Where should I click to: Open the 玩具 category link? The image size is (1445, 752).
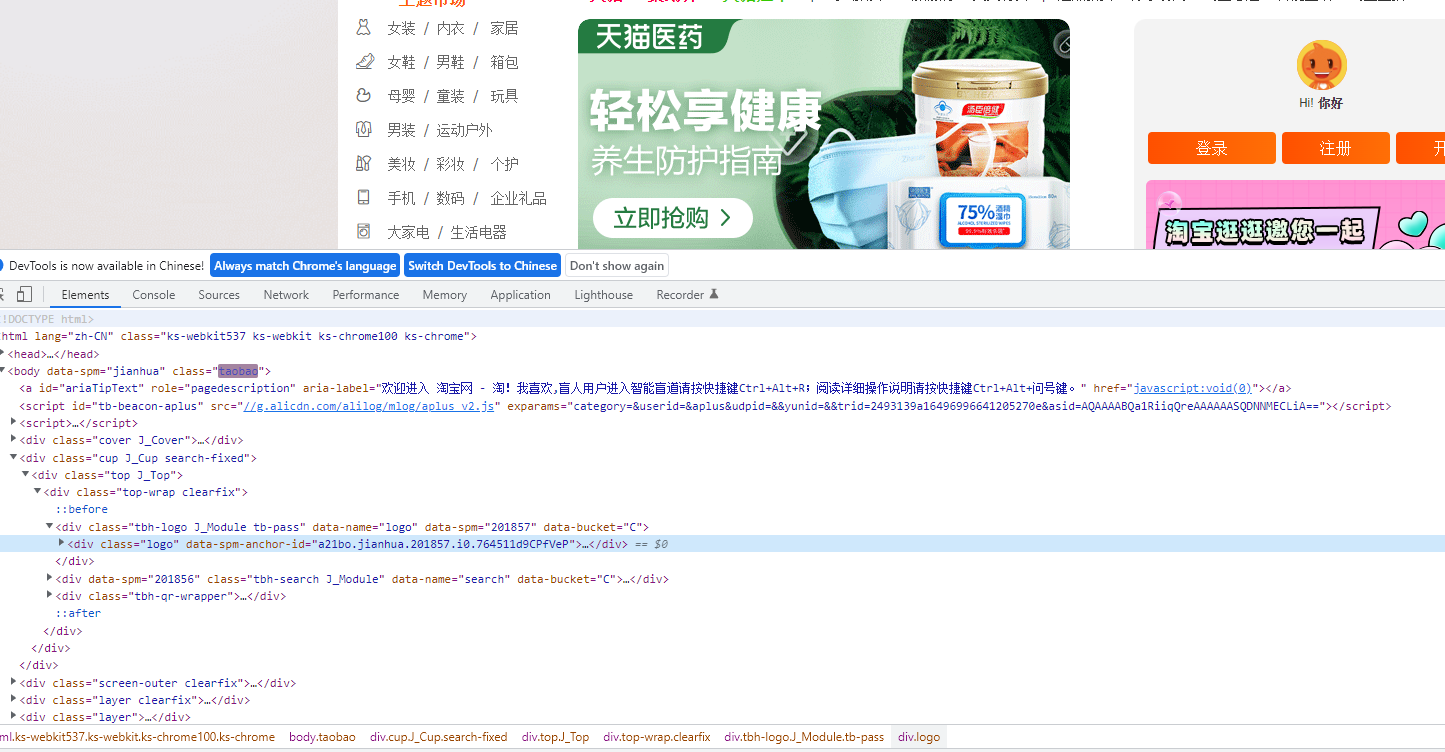[504, 96]
